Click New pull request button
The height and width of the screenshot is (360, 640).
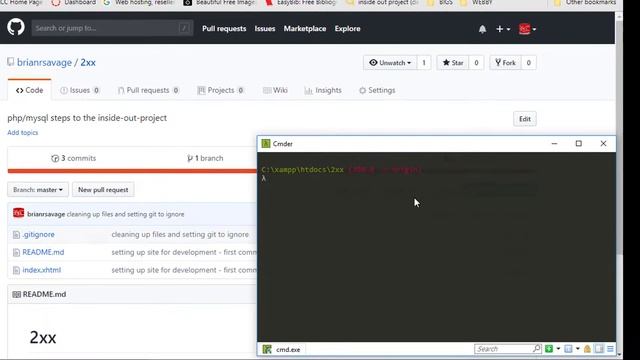coord(103,190)
